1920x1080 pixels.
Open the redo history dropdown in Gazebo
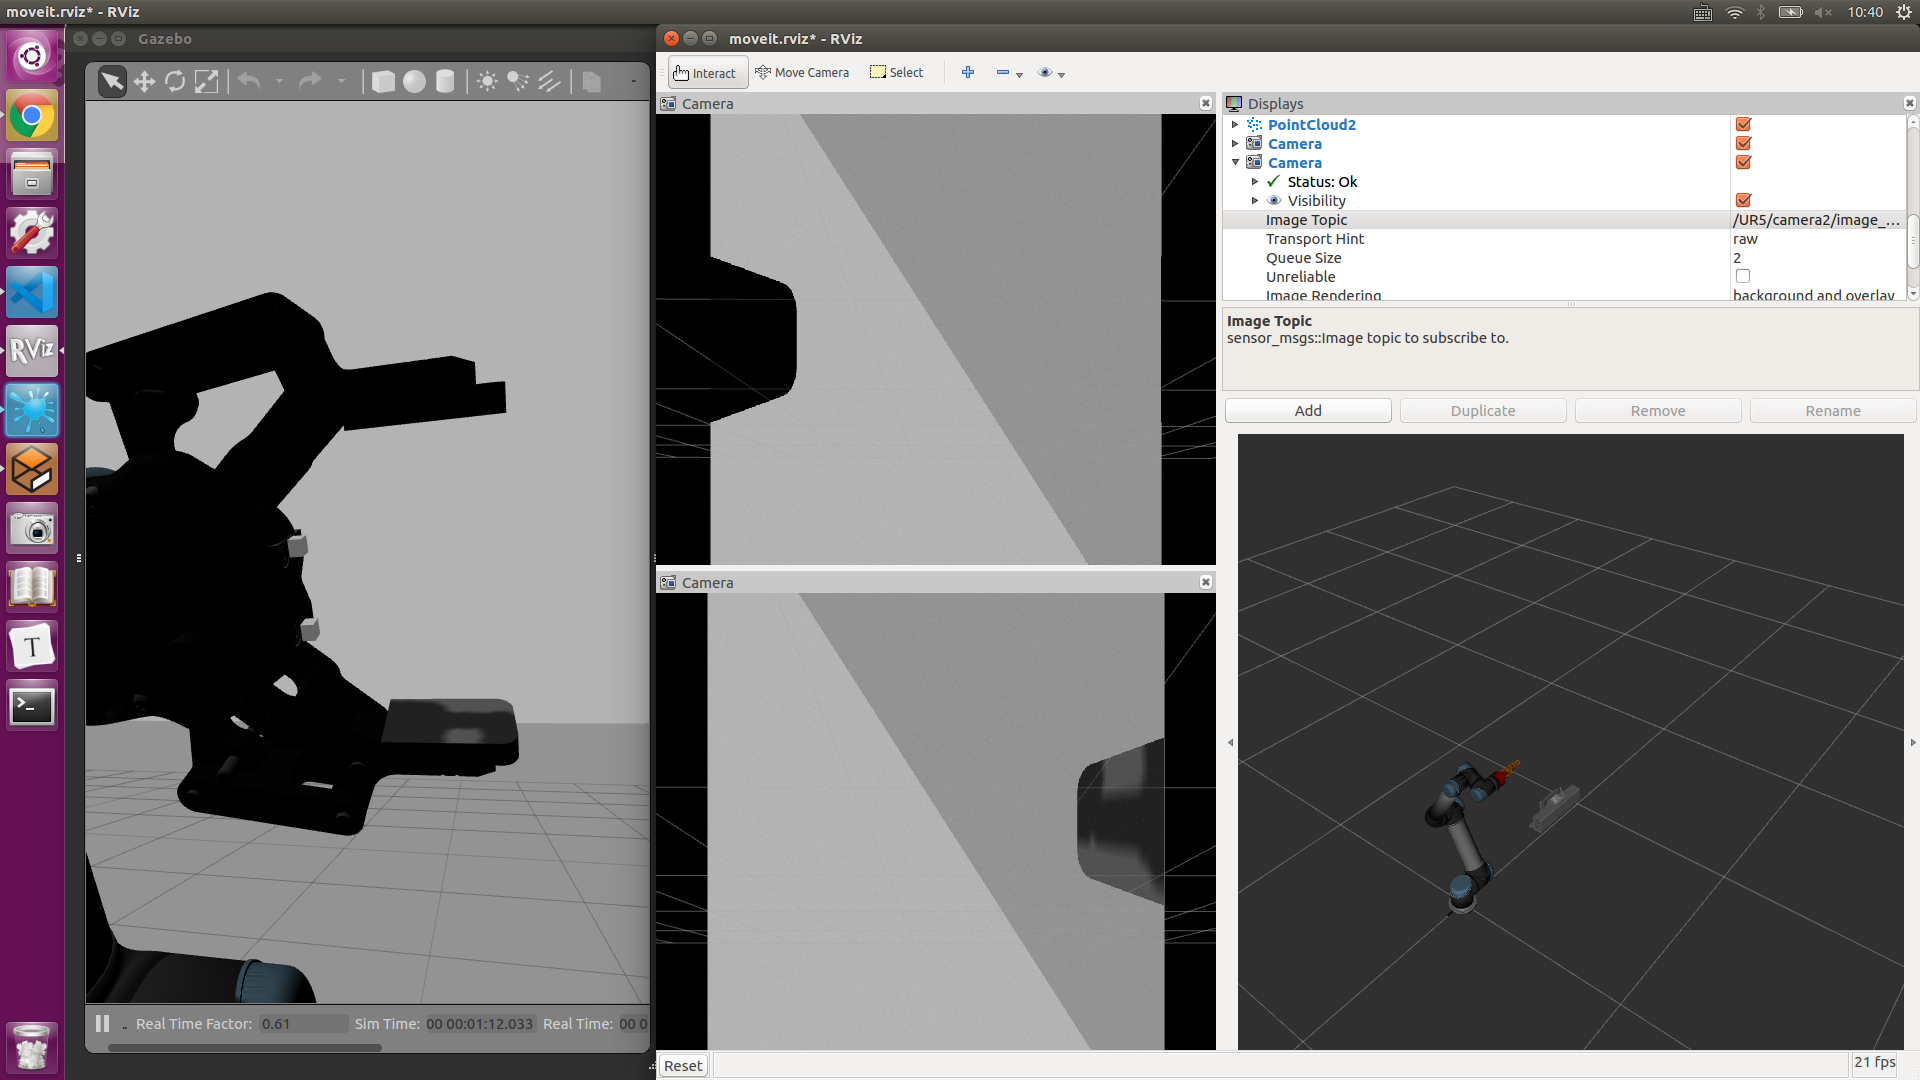point(341,81)
